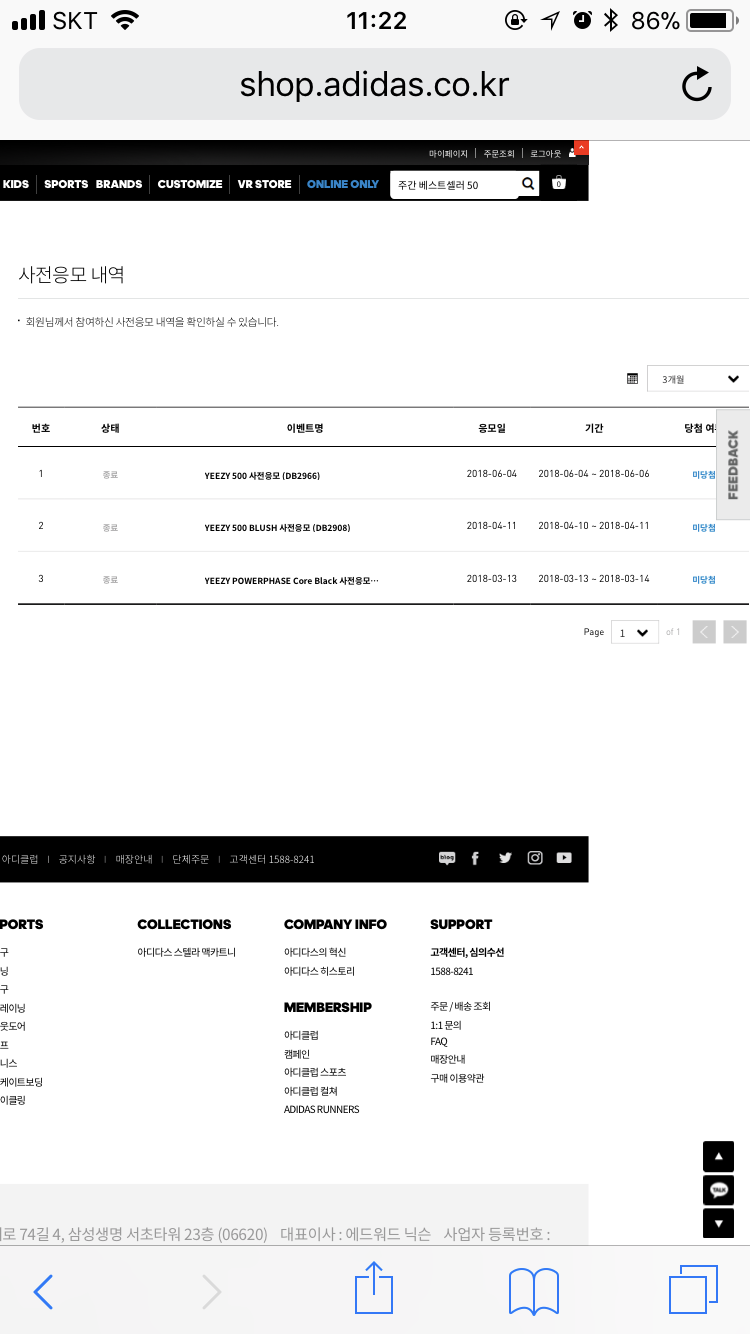Collapse header with red chevron button

(581, 149)
